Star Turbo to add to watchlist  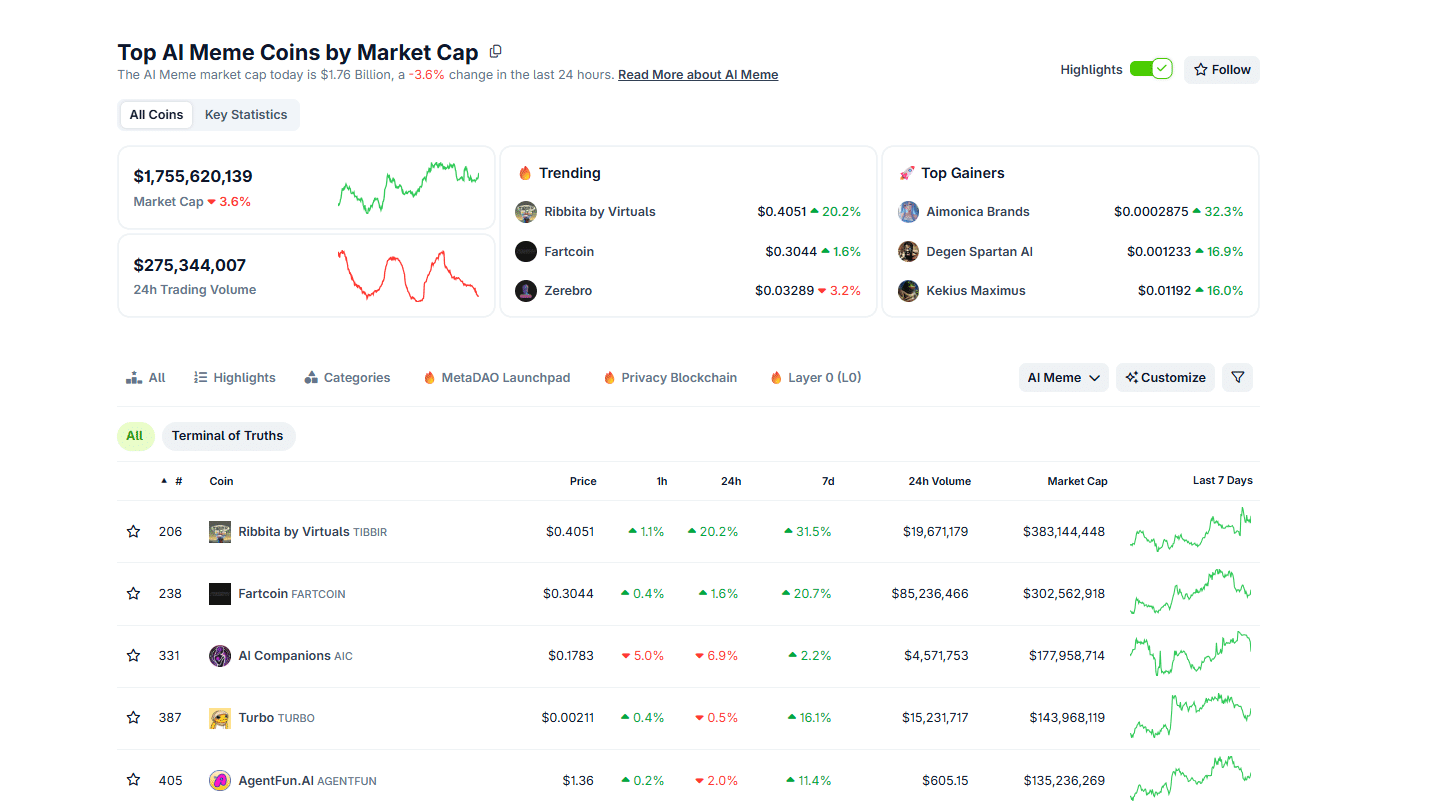click(x=133, y=717)
